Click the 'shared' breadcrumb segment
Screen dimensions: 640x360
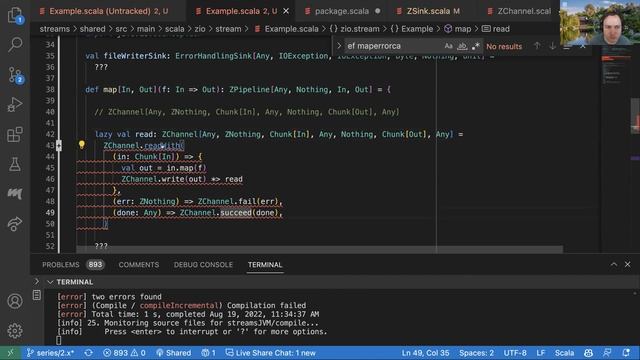(x=92, y=29)
